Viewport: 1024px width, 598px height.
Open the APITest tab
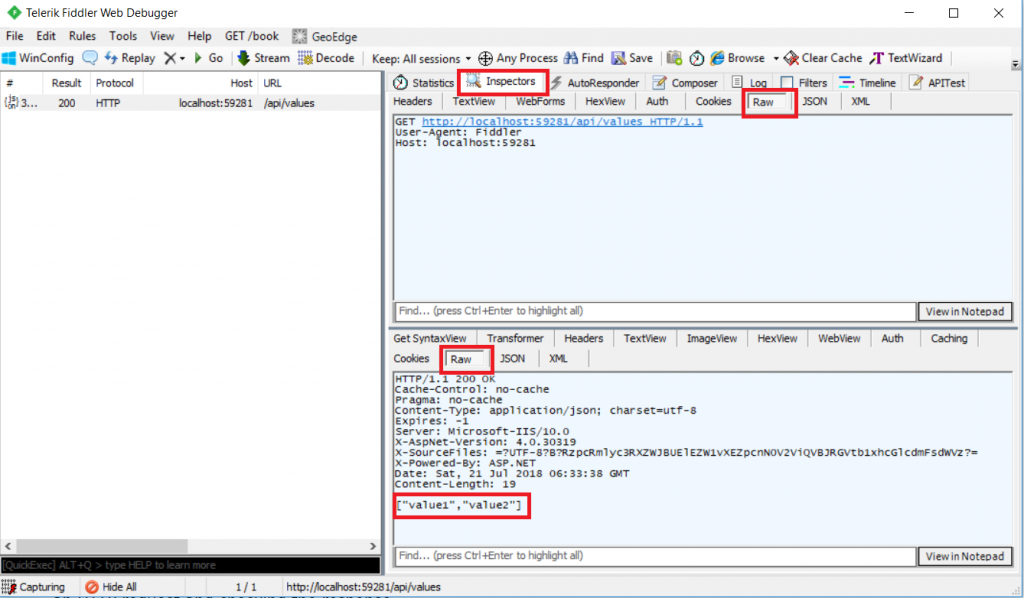(x=937, y=83)
